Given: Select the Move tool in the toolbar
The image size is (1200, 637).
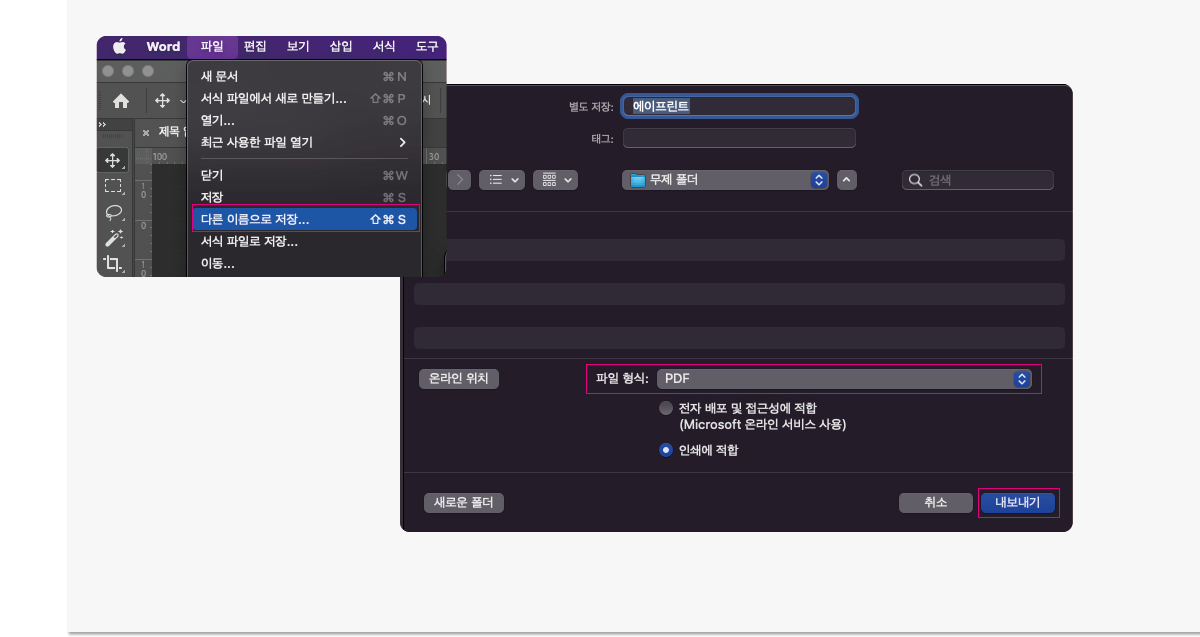Looking at the screenshot, I should click(x=112, y=160).
